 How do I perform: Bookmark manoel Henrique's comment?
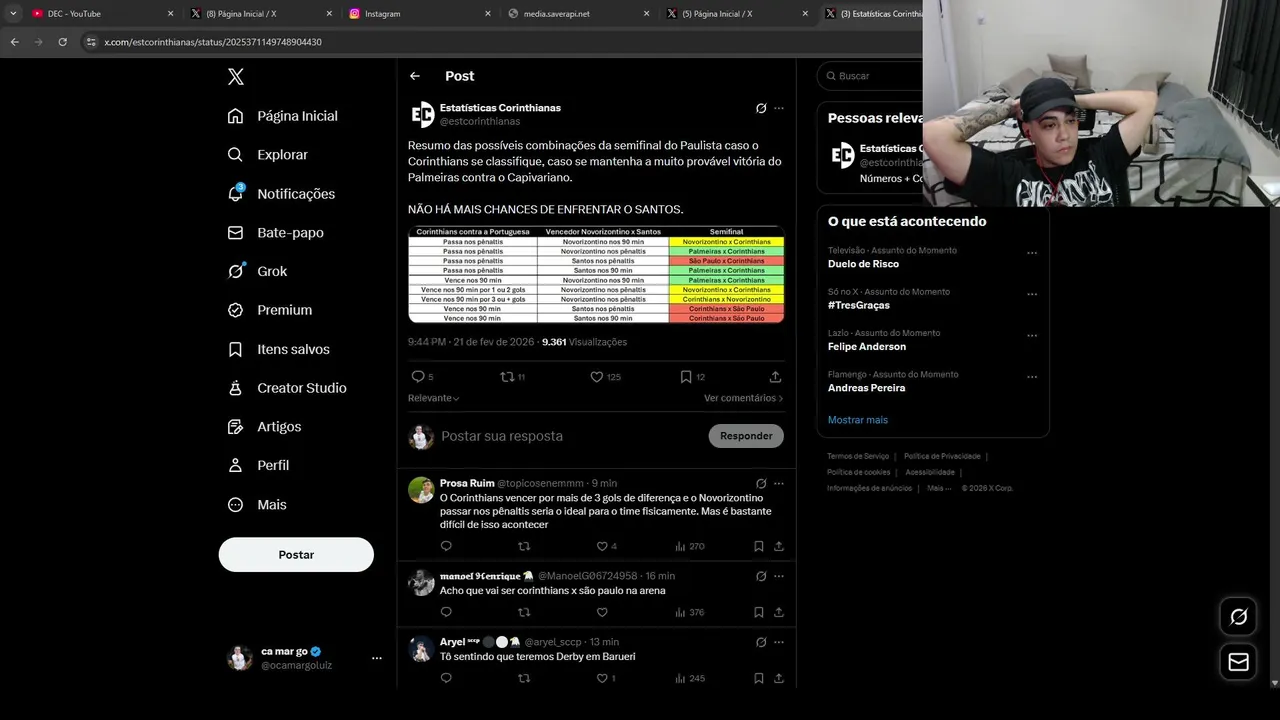click(758, 612)
